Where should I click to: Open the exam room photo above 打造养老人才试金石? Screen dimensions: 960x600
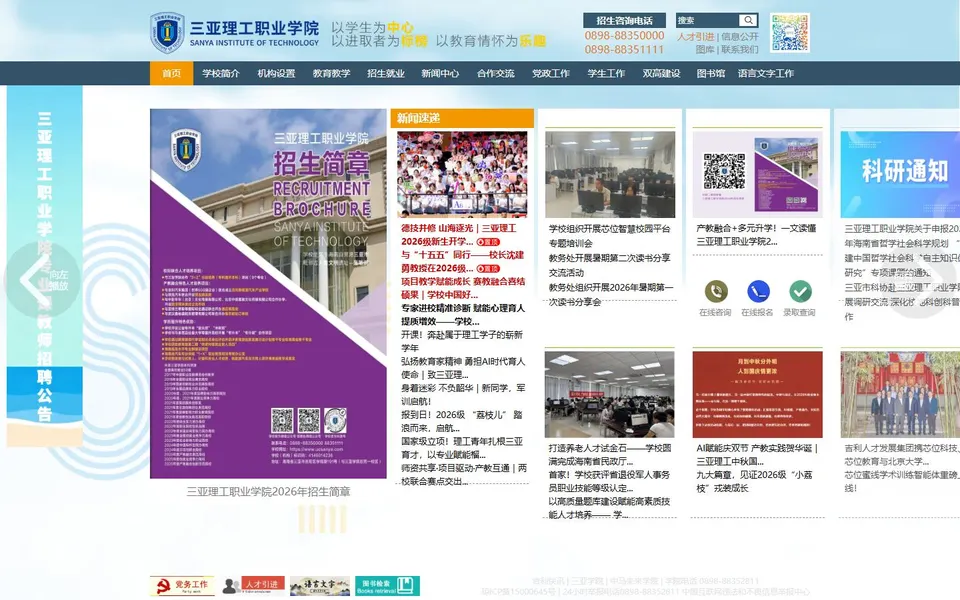610,394
